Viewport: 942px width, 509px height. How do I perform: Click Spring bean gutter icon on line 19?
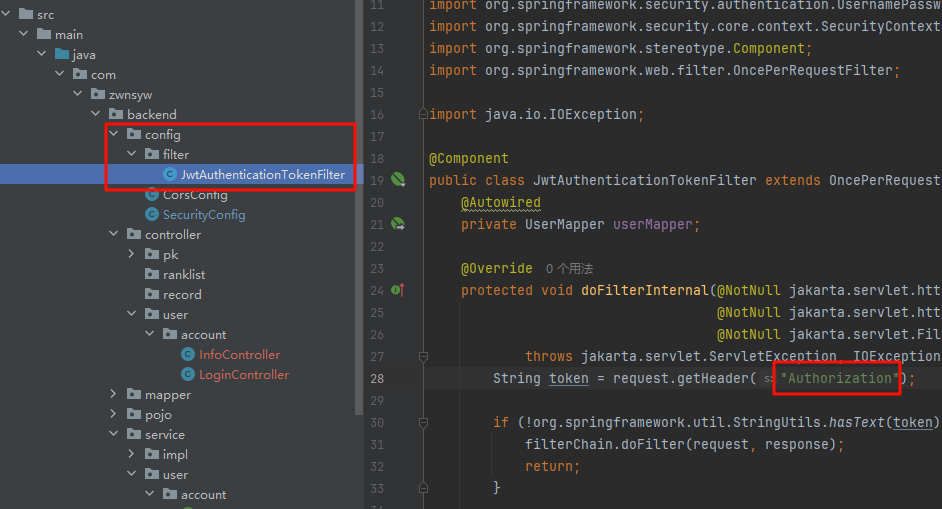click(398, 179)
